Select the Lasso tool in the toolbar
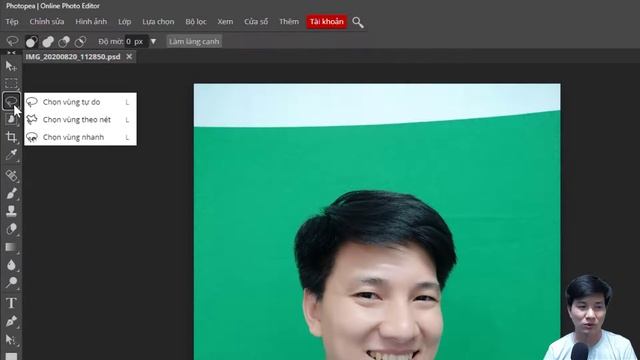This screenshot has height=360, width=640. point(11,101)
